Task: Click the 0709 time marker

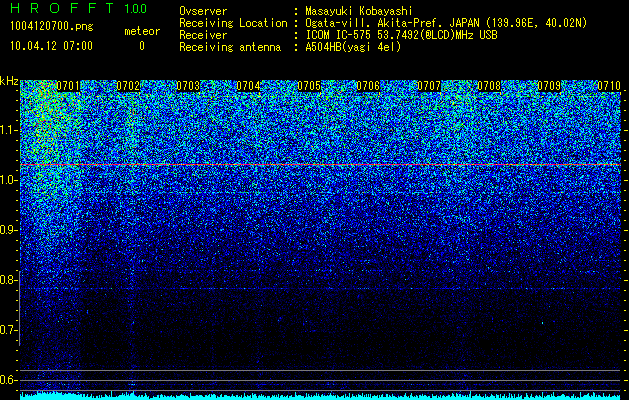Action: click(x=549, y=86)
